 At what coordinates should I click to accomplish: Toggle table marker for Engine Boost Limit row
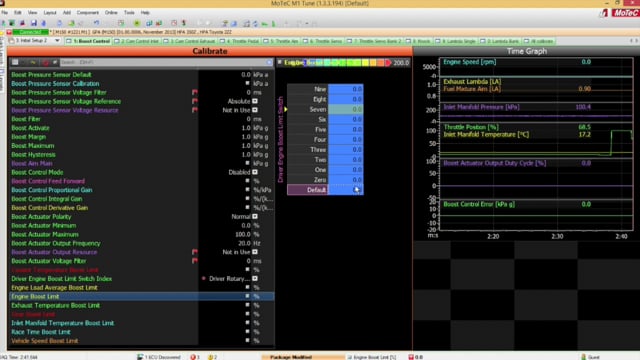247,296
